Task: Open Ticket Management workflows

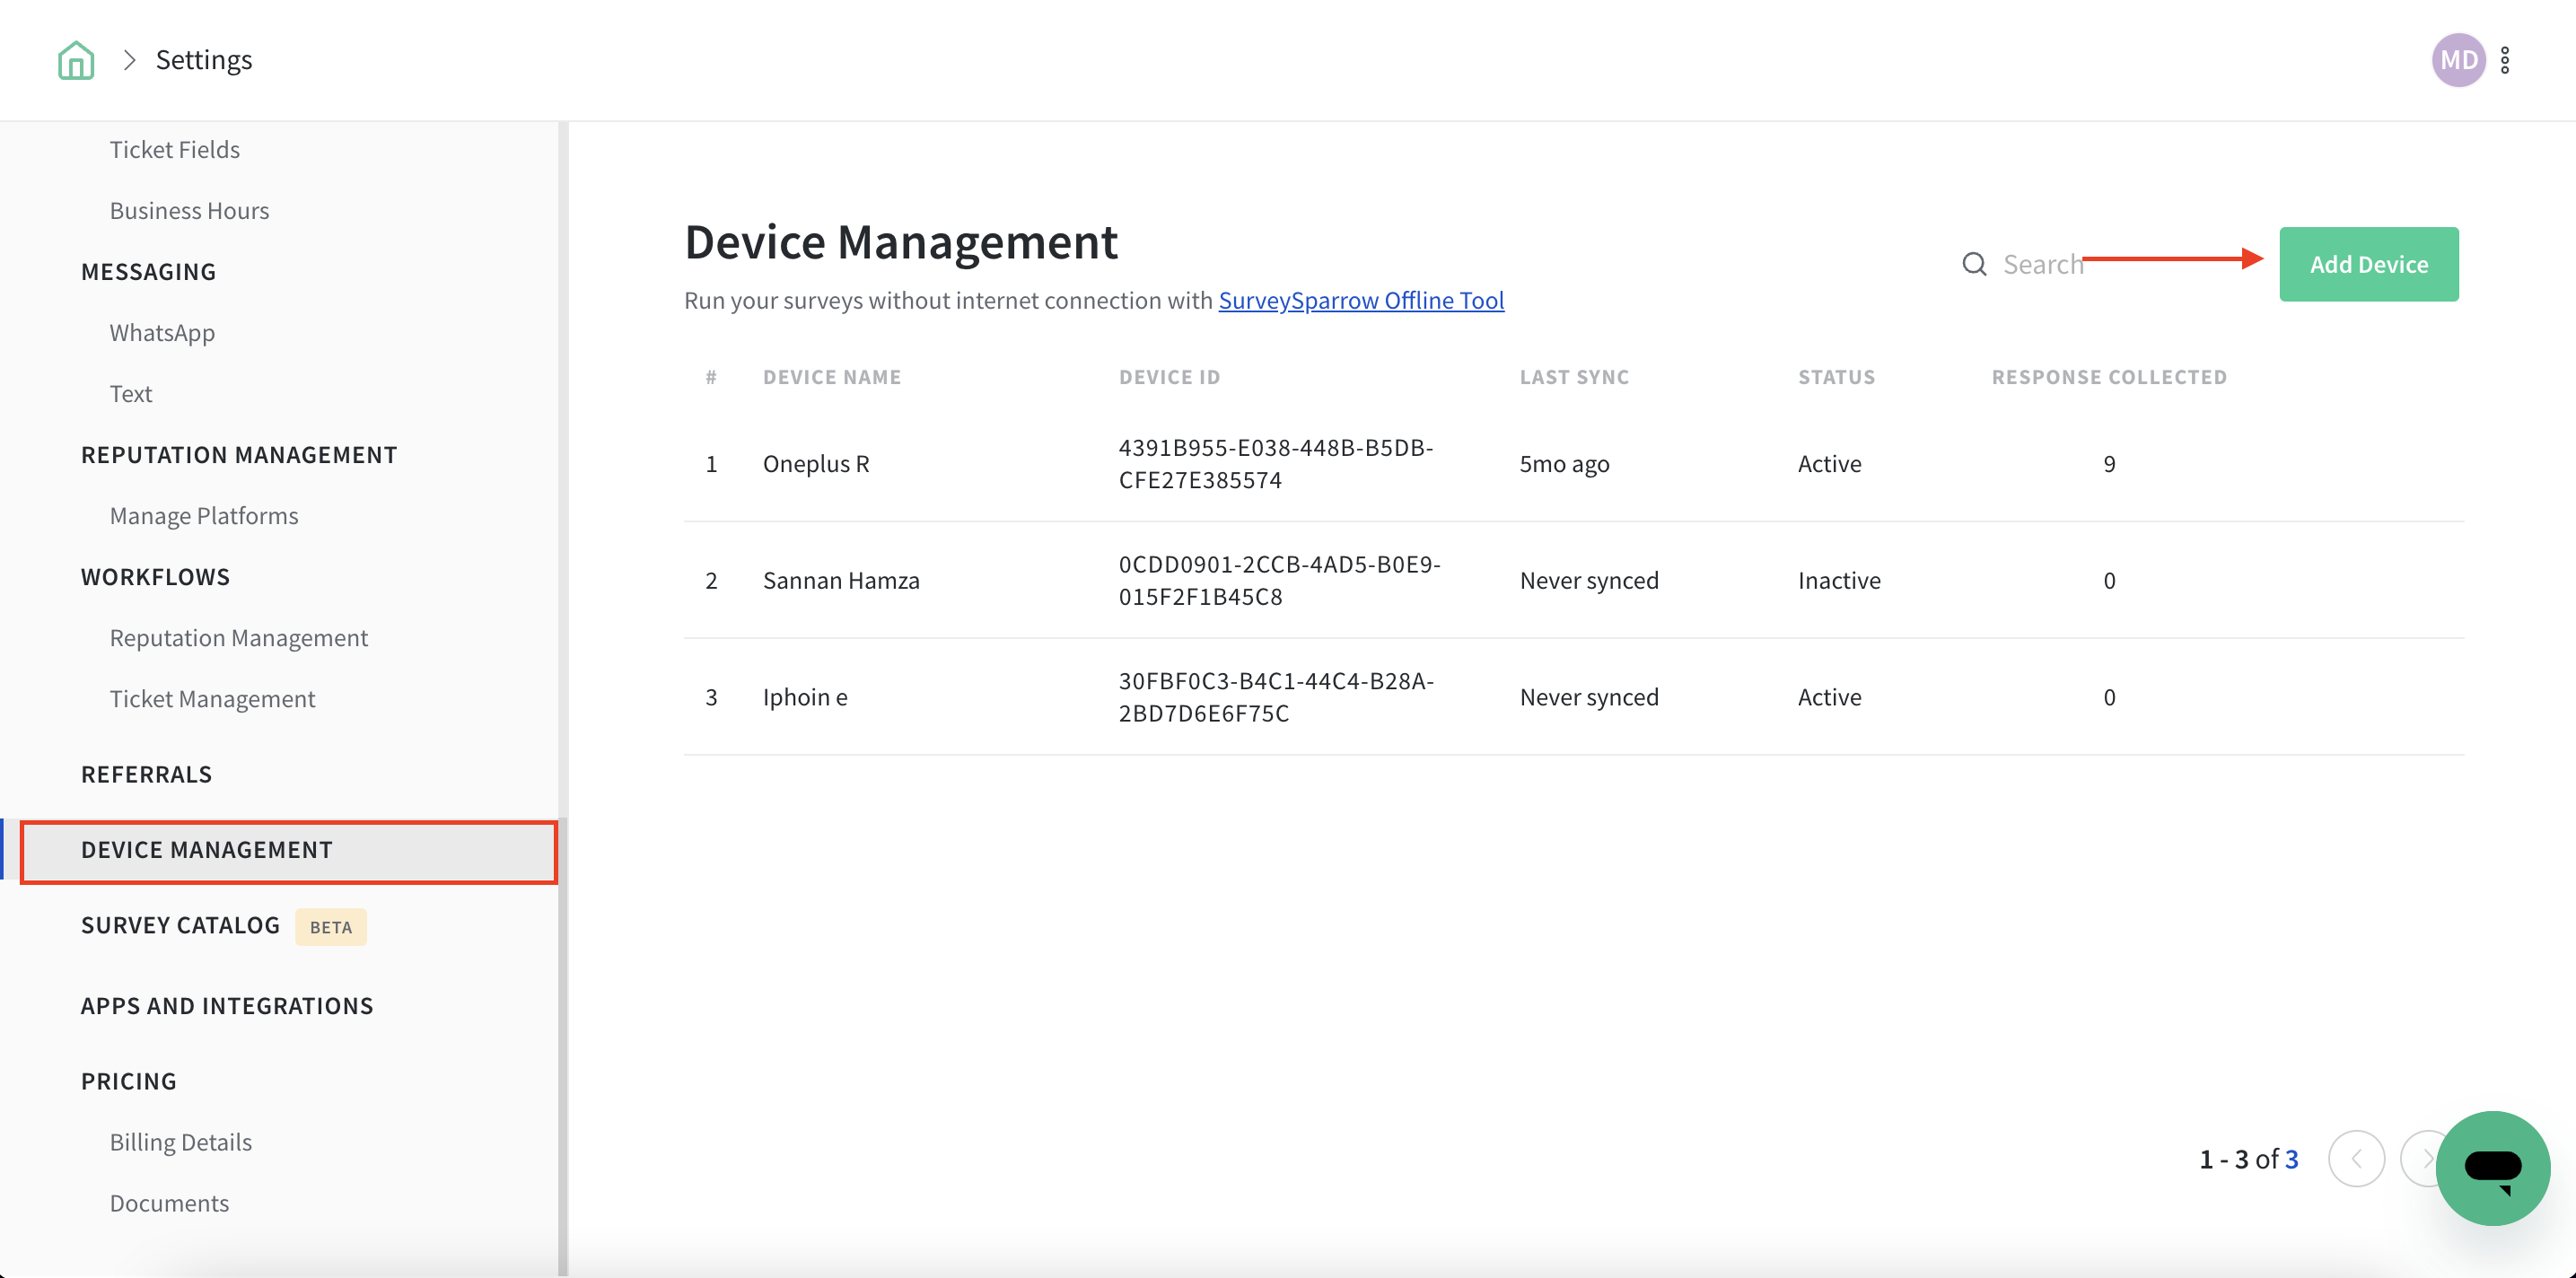Action: pos(212,698)
